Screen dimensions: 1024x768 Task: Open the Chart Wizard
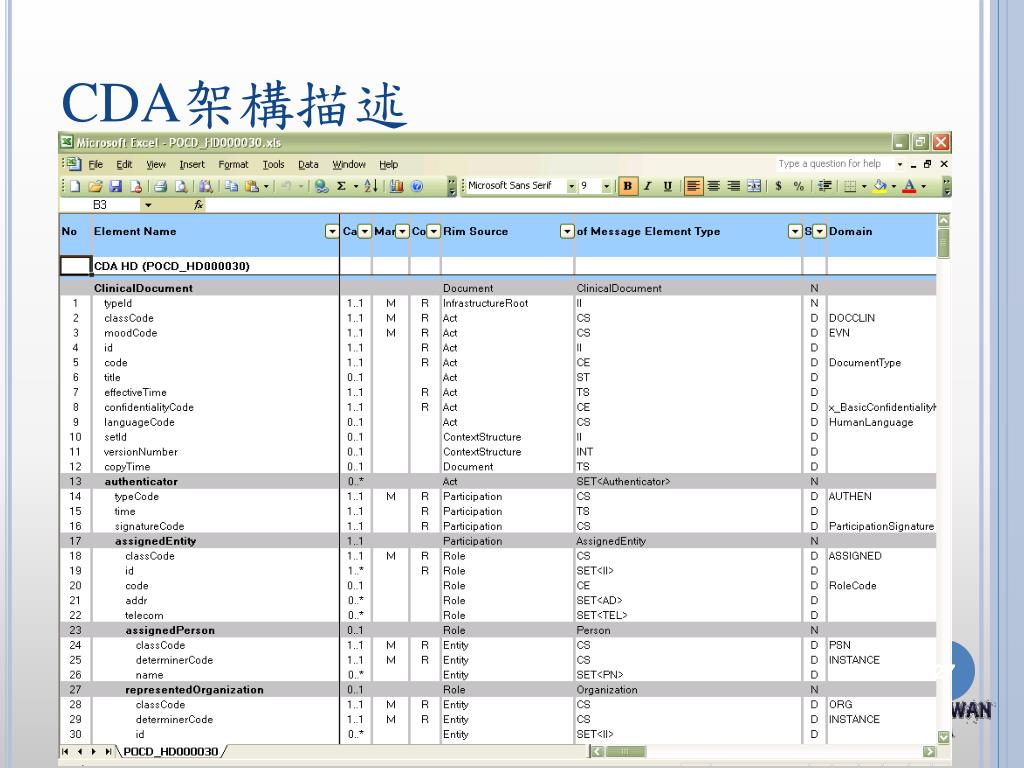point(396,186)
